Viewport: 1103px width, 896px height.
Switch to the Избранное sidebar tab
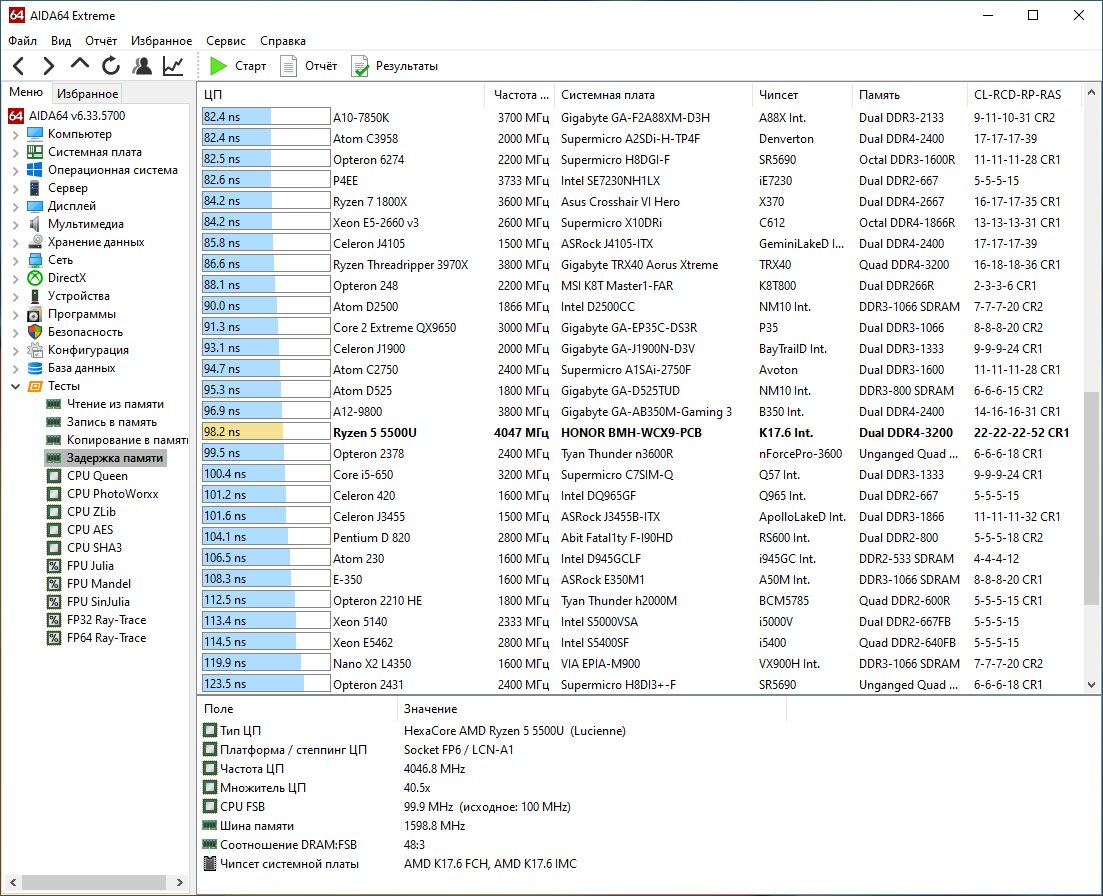tap(87, 94)
